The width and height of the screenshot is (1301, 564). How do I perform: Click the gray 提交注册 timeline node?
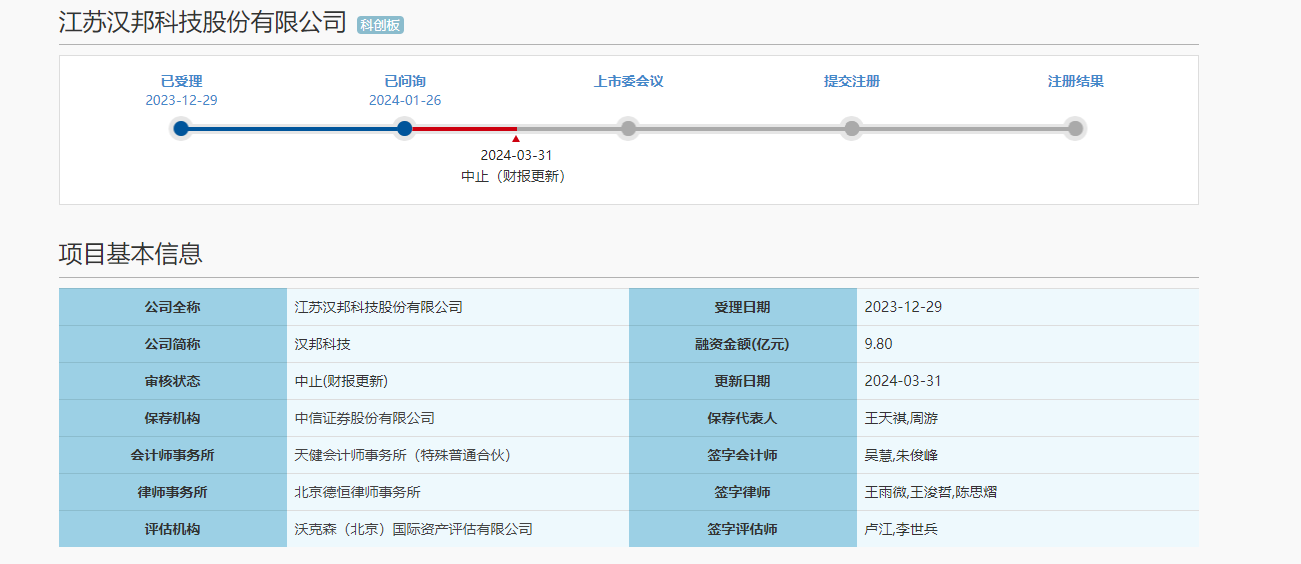tap(852, 128)
